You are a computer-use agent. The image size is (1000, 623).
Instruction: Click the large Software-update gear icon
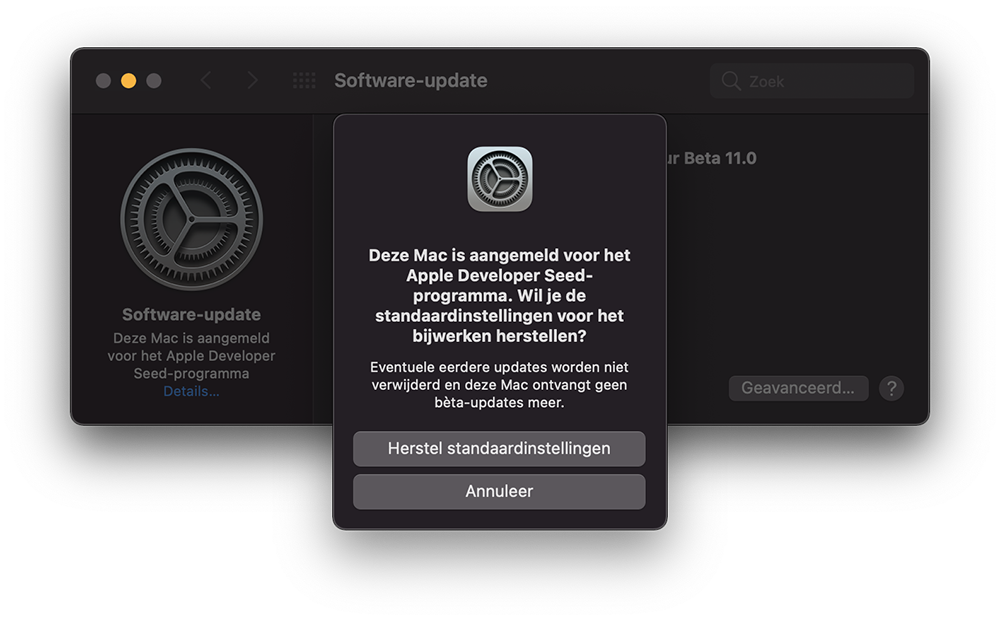click(x=191, y=219)
